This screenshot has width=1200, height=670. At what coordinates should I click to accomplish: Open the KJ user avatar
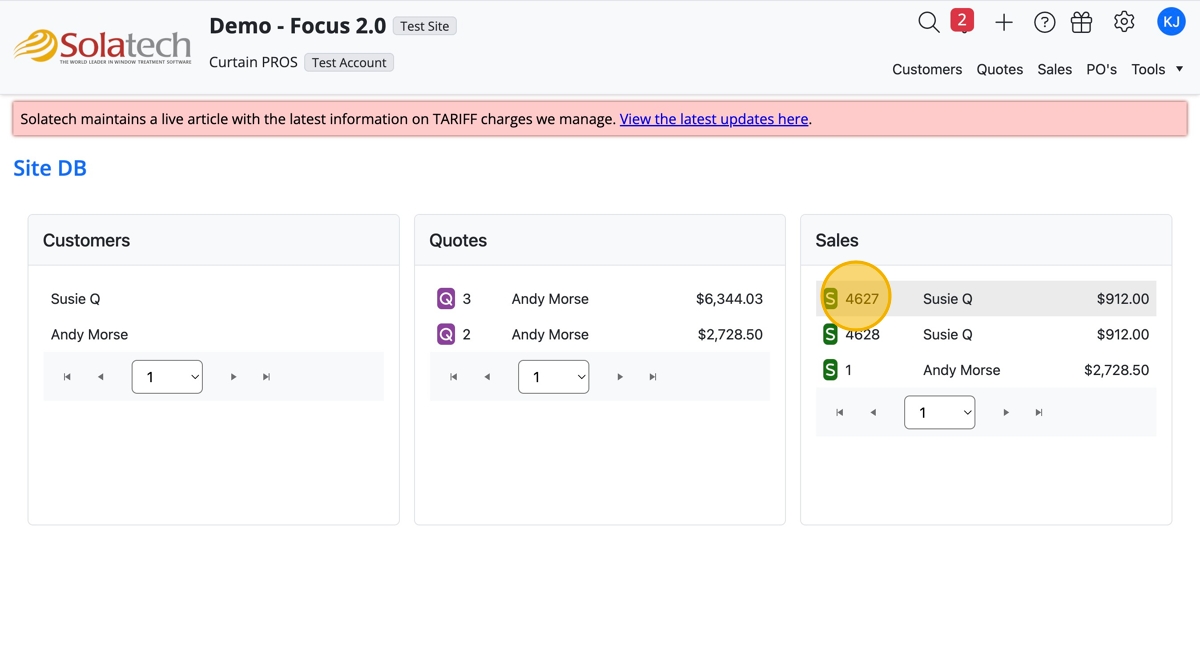click(1171, 21)
